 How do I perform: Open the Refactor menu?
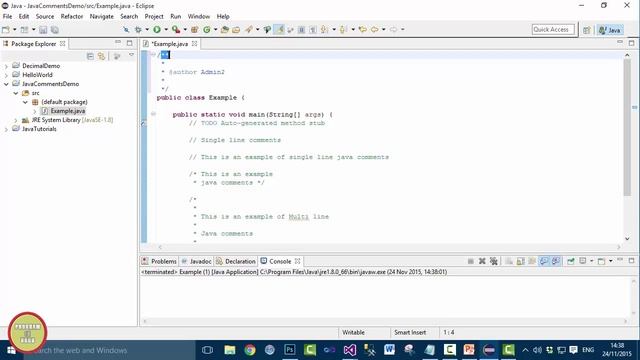tap(72, 16)
